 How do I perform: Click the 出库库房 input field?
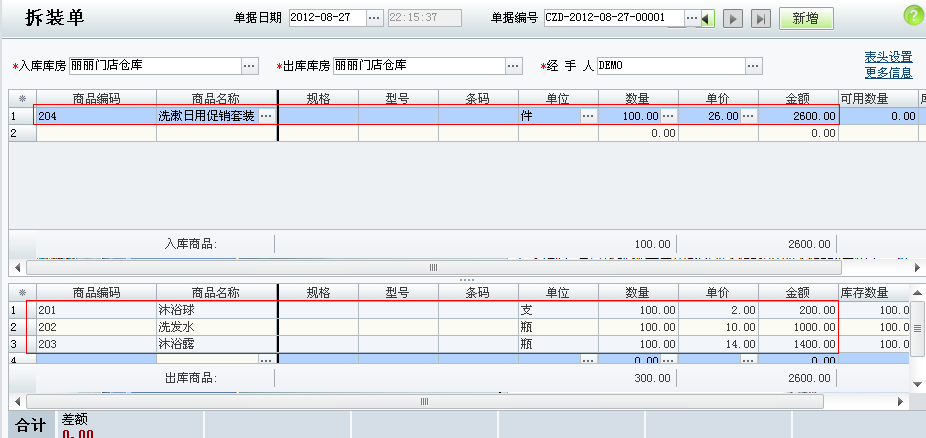(x=419, y=66)
